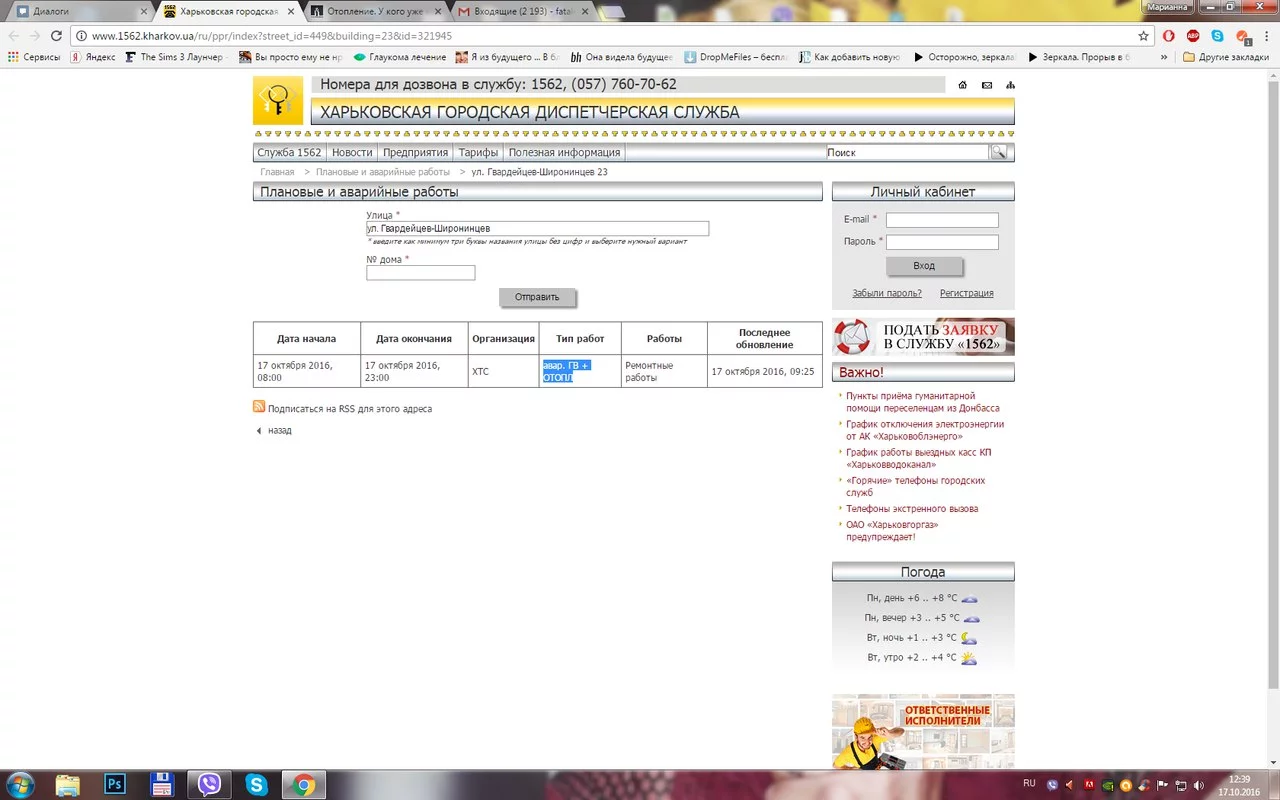Open the Регистрация link
The image size is (1280, 800).
[967, 293]
